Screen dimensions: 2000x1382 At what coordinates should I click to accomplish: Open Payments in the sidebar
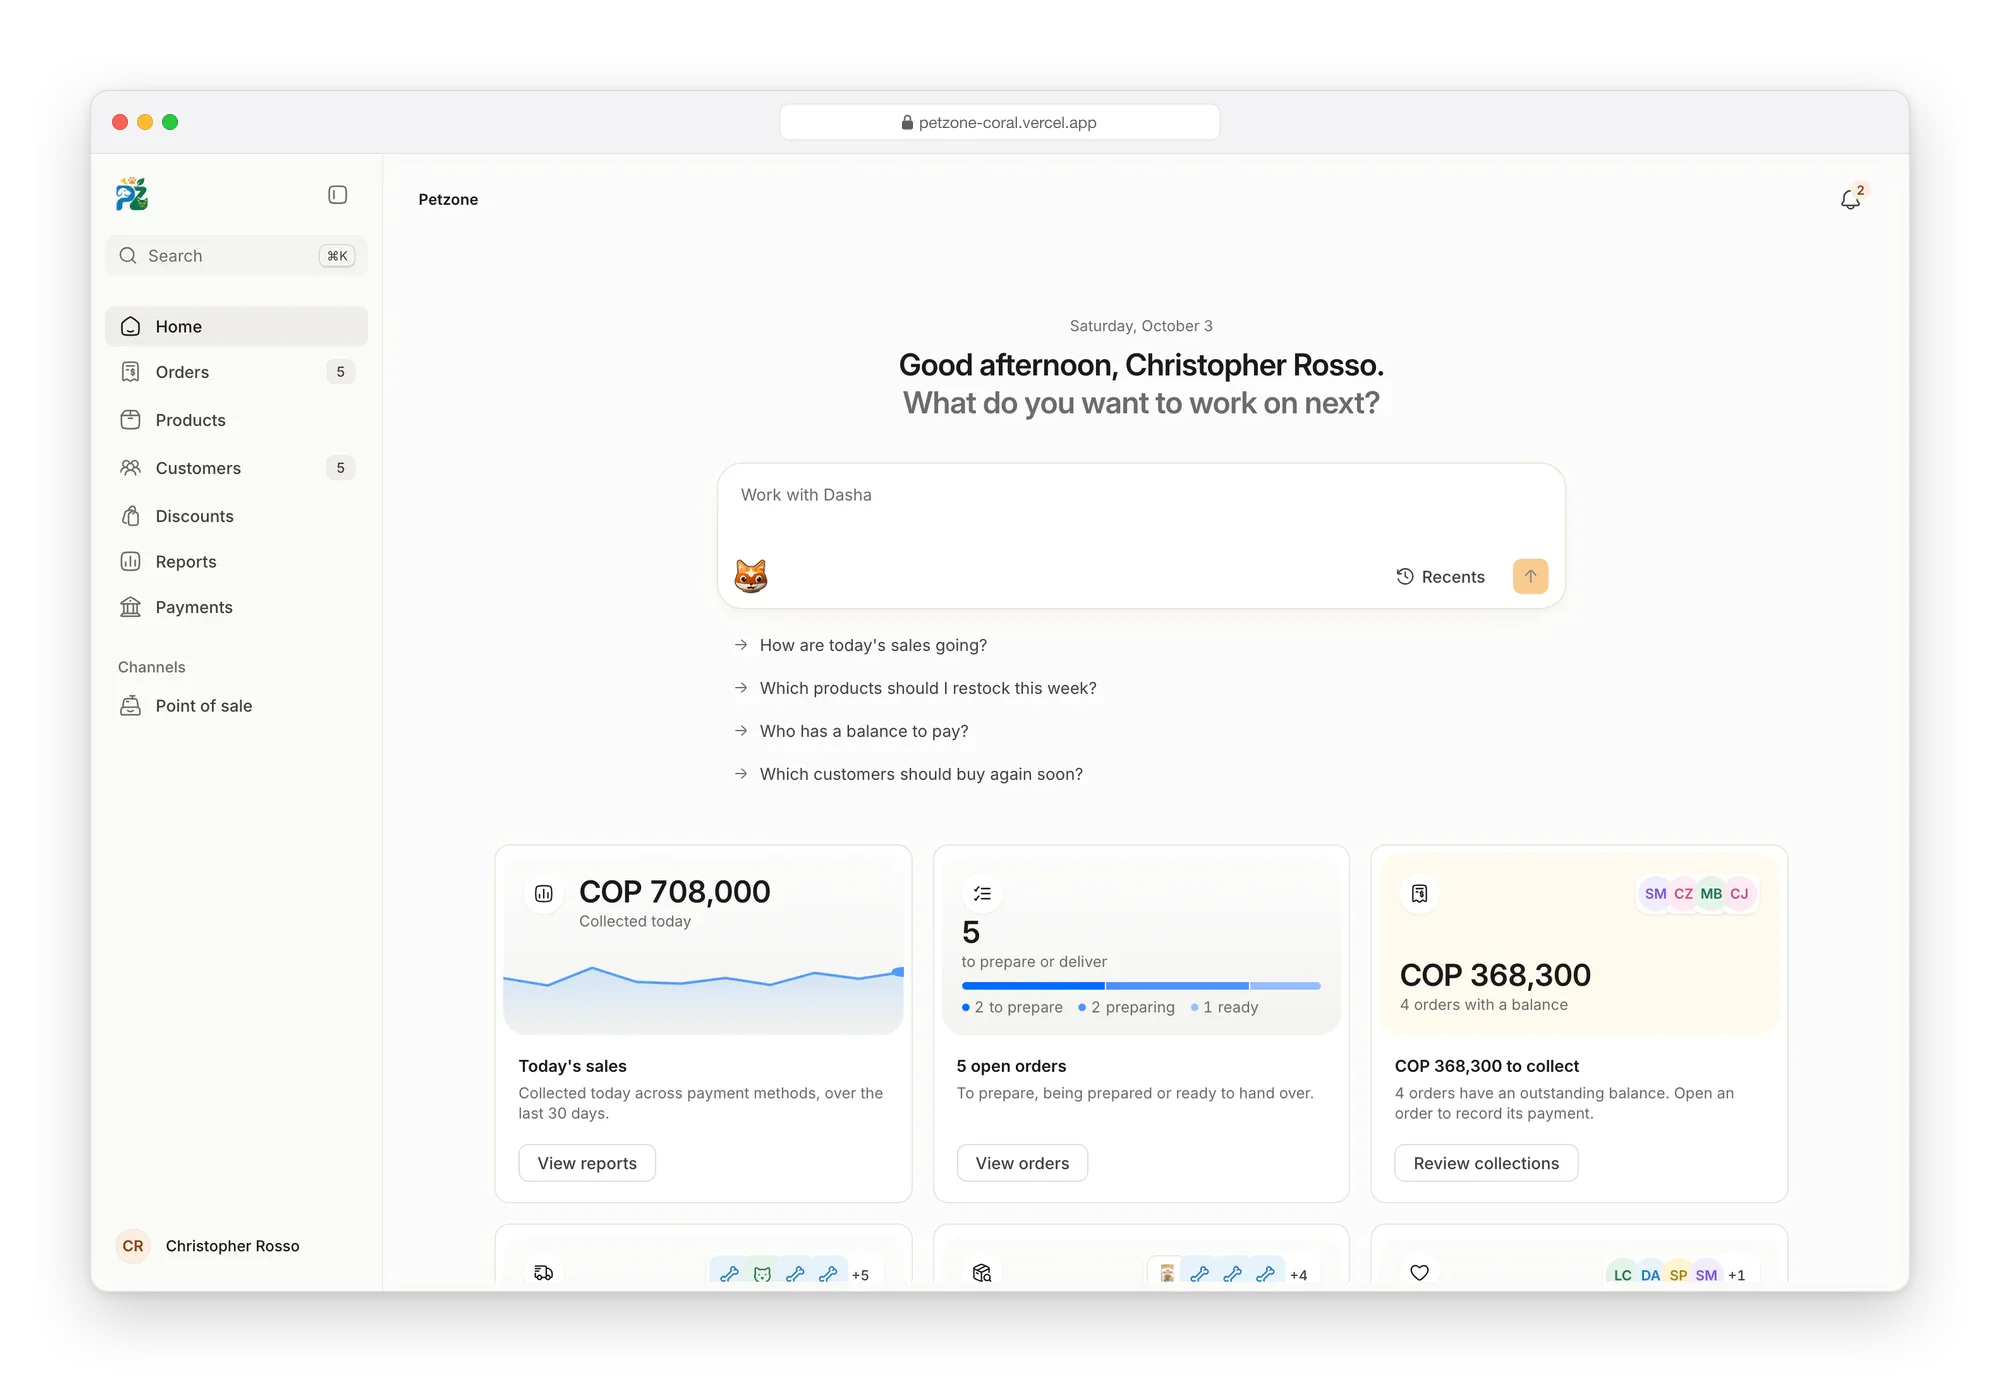point(236,607)
